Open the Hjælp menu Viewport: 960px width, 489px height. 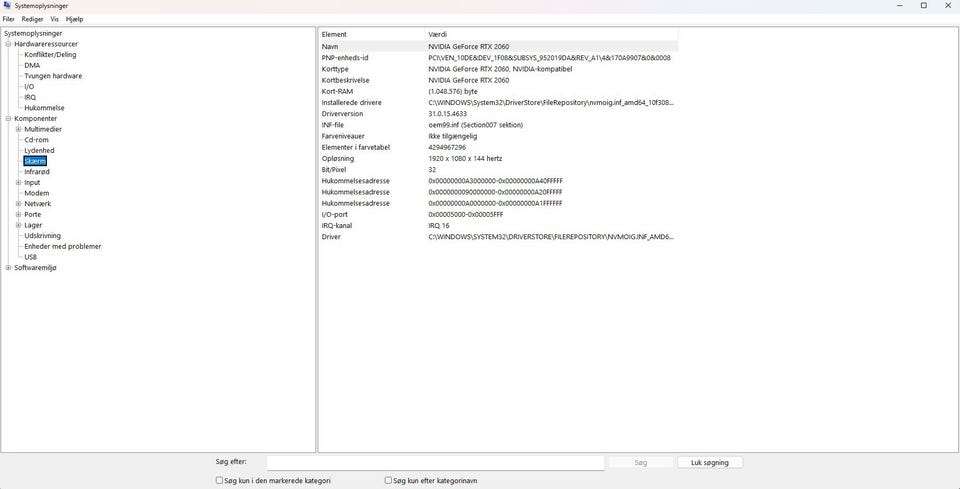click(x=75, y=19)
